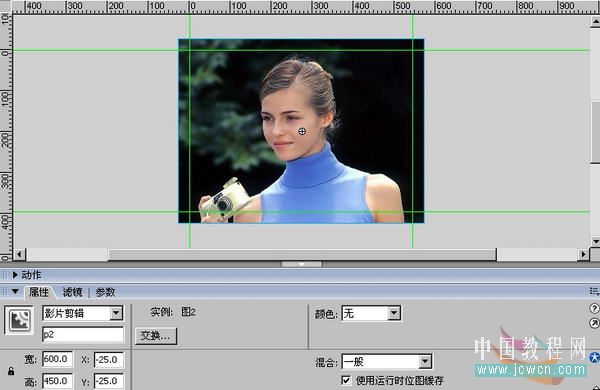
Task: Click the vertical scrollbar thumb
Action: 595,132
